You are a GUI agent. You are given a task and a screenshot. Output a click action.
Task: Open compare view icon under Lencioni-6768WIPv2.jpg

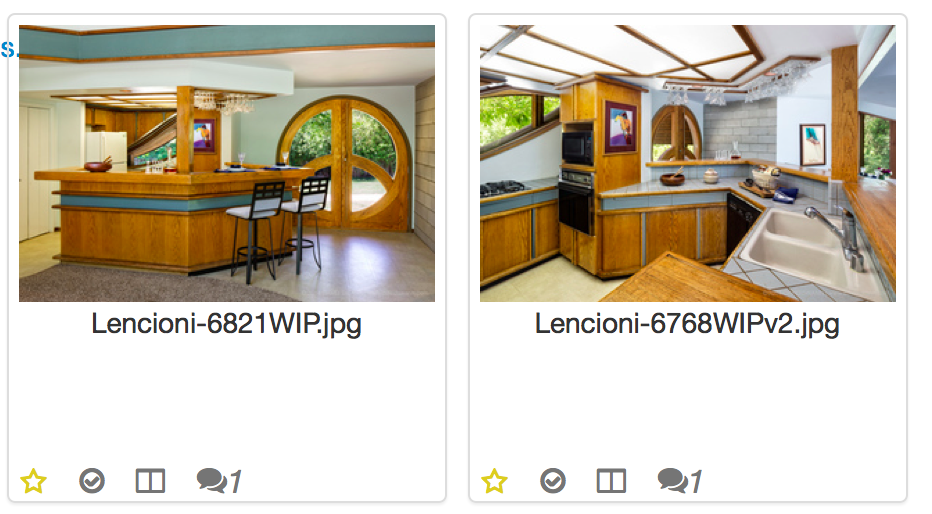click(x=612, y=481)
